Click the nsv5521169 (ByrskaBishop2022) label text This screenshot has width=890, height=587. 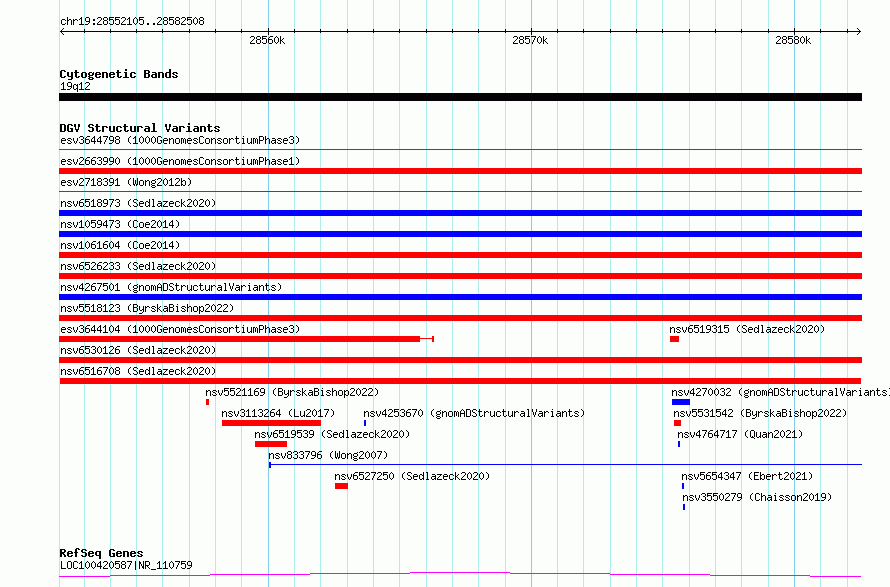click(x=292, y=392)
